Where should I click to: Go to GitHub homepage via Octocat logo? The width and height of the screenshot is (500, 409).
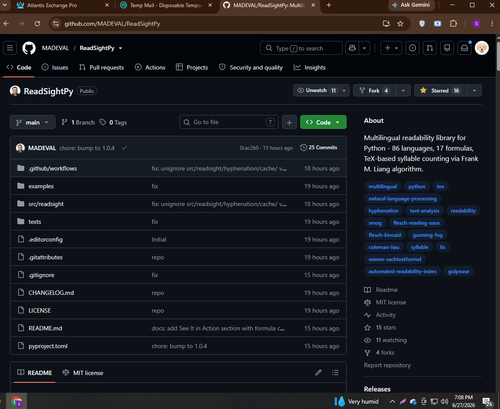[x=29, y=48]
